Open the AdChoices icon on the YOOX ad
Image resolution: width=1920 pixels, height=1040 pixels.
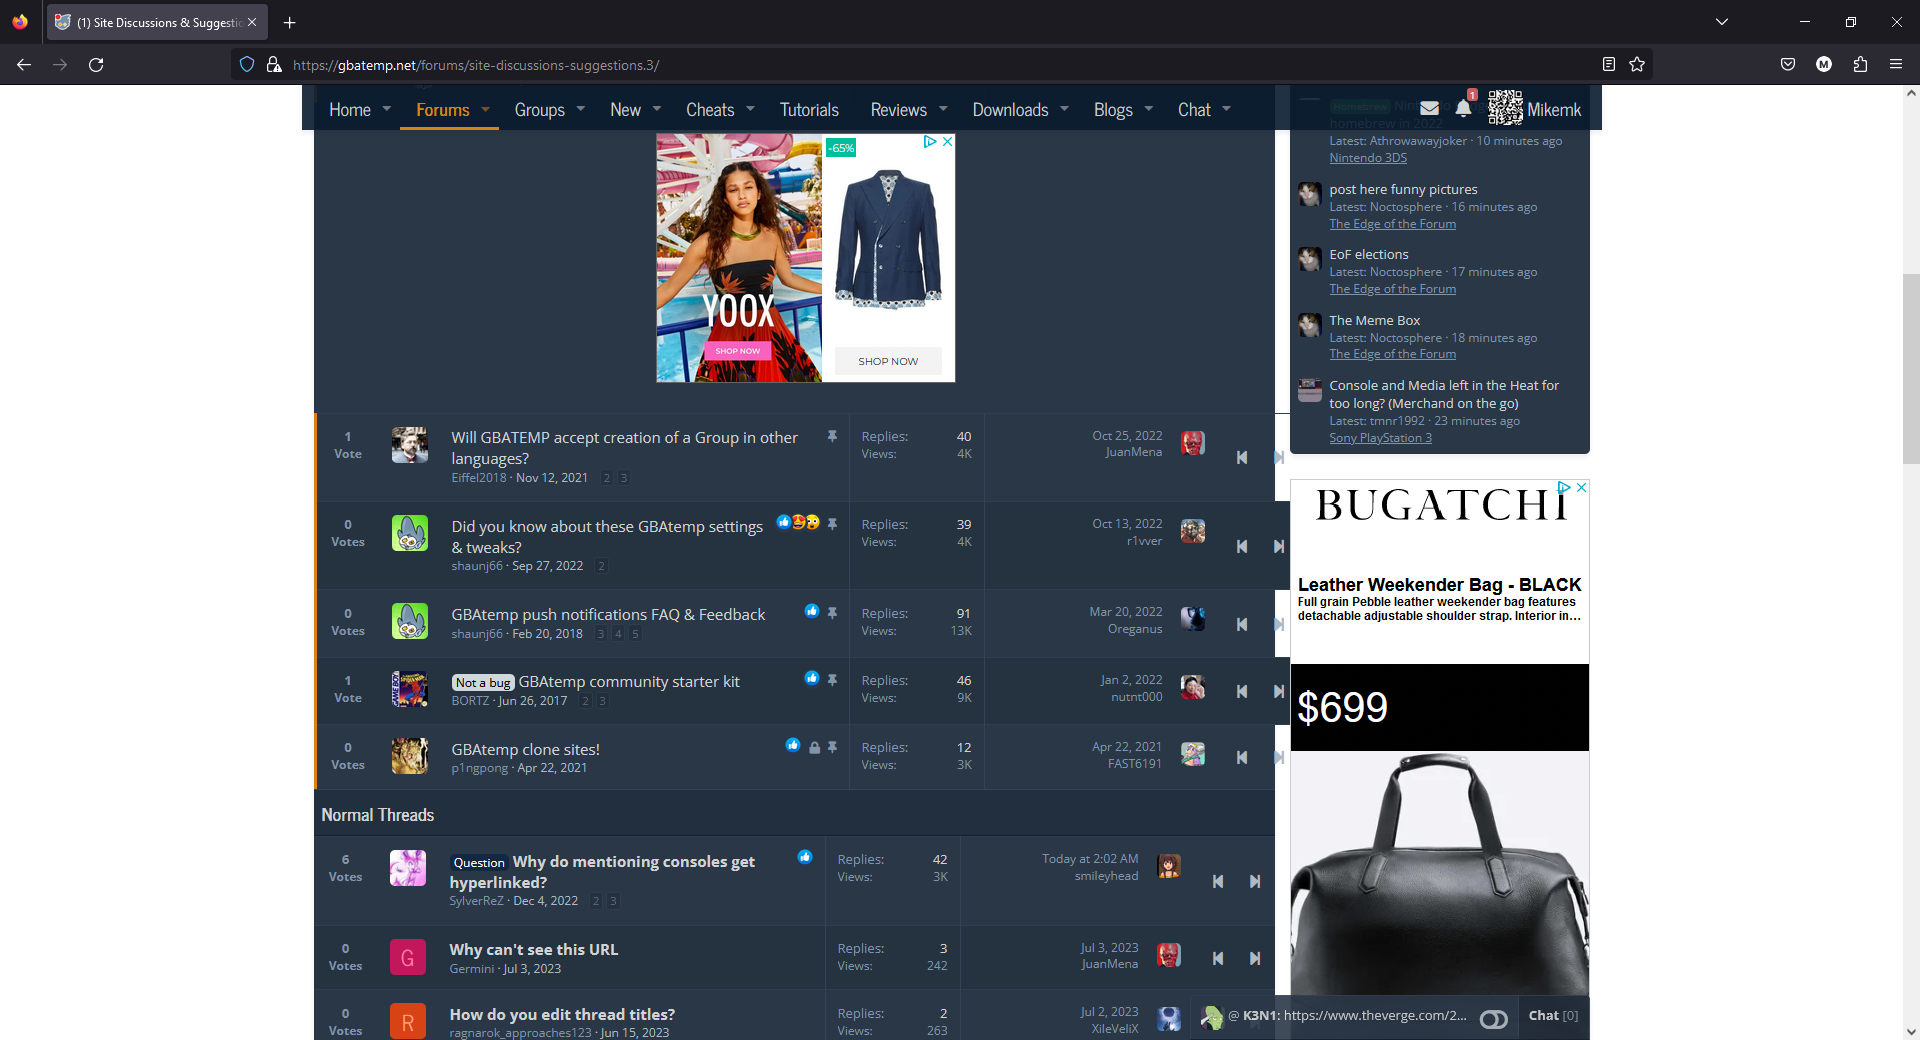tap(930, 141)
